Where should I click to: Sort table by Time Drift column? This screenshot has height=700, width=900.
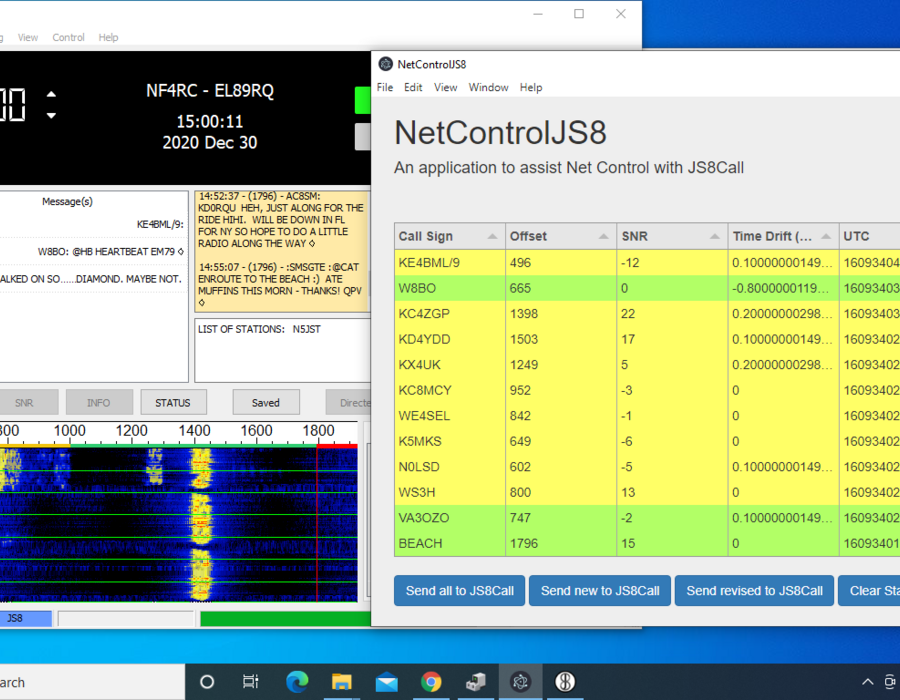point(783,236)
